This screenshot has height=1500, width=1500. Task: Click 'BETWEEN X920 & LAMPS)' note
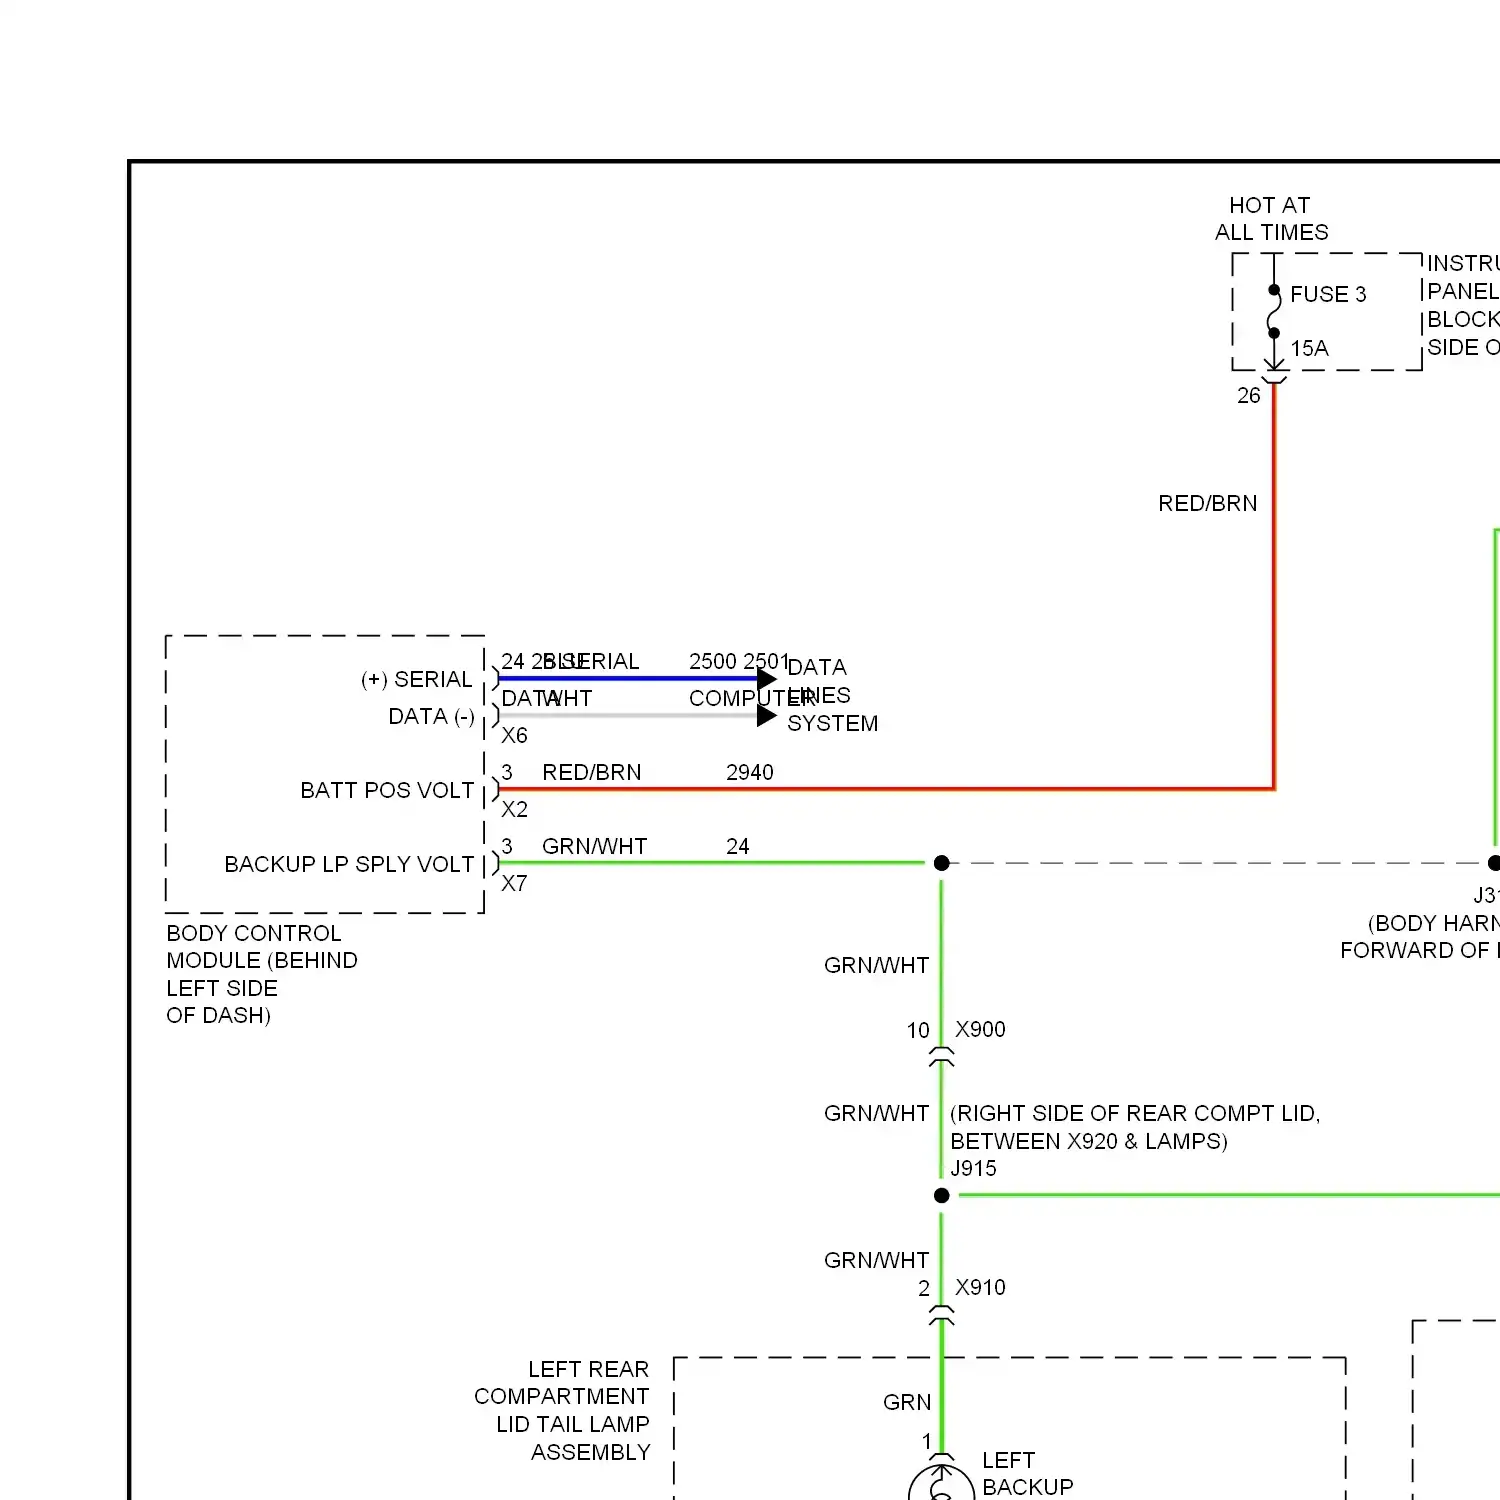click(x=1089, y=1141)
